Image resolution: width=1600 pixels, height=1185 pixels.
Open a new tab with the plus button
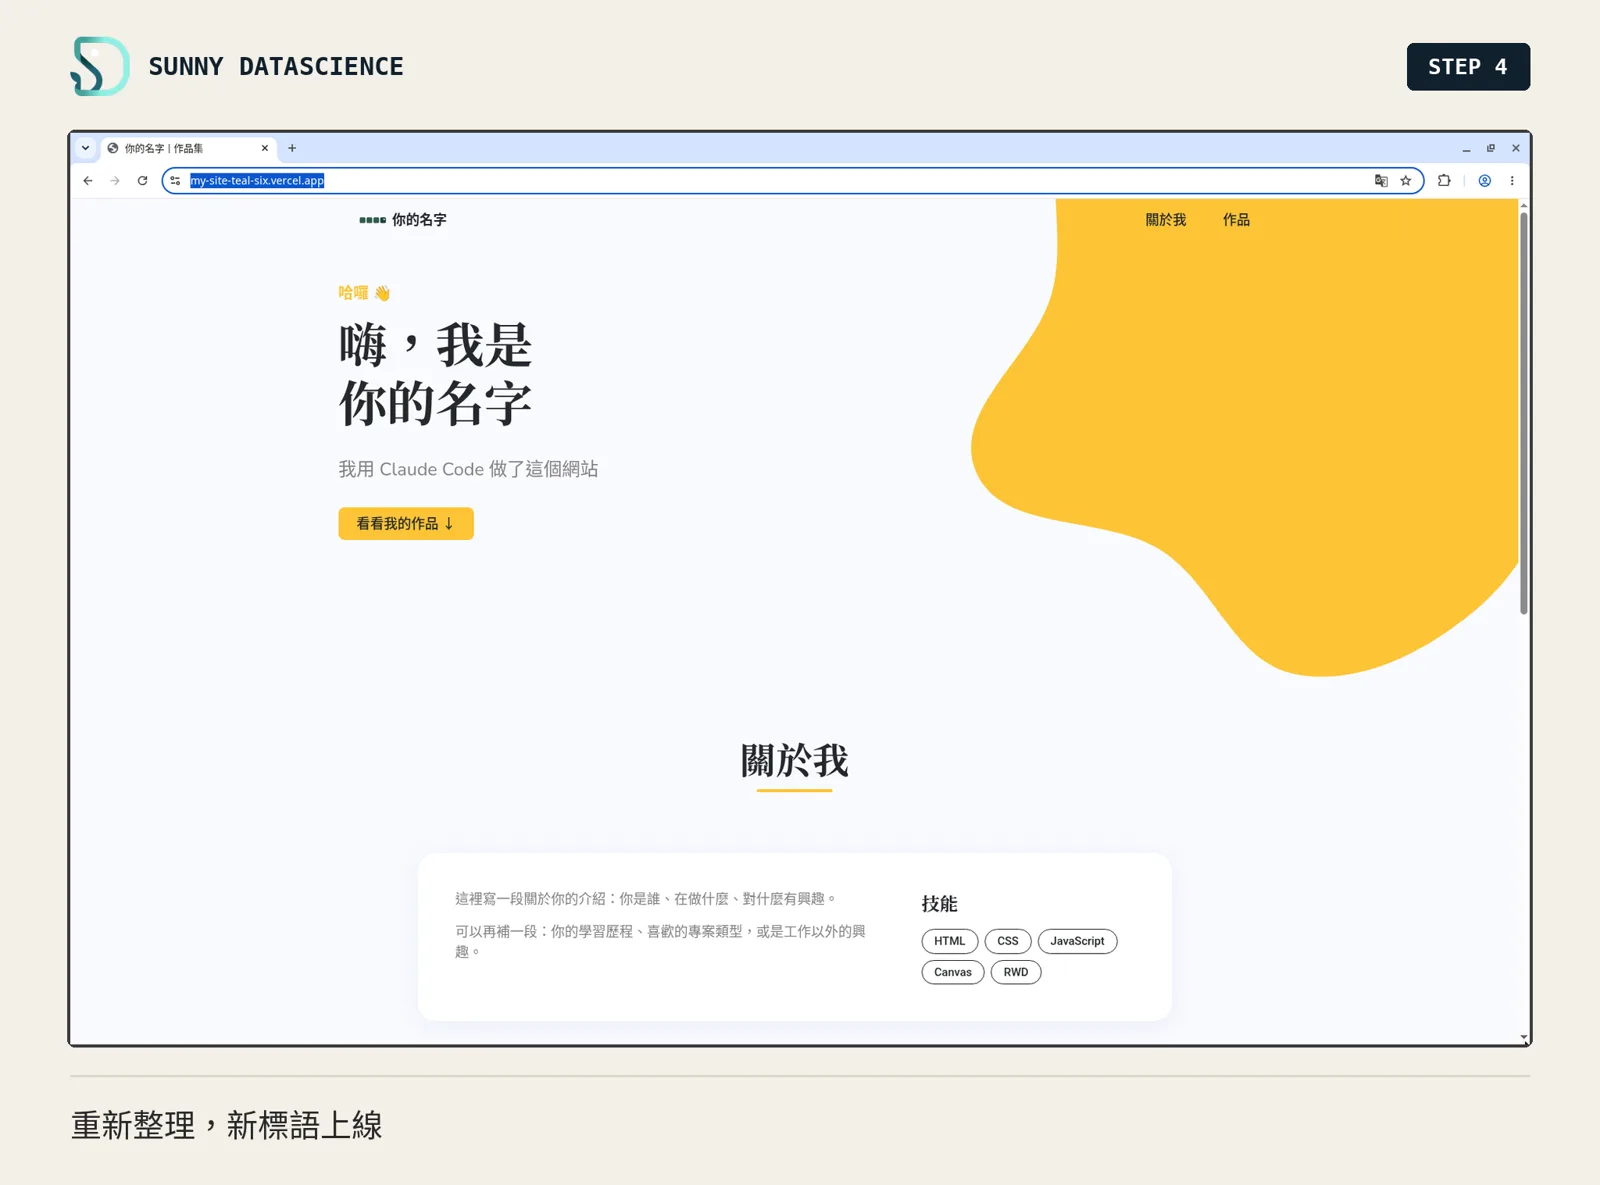point(292,148)
